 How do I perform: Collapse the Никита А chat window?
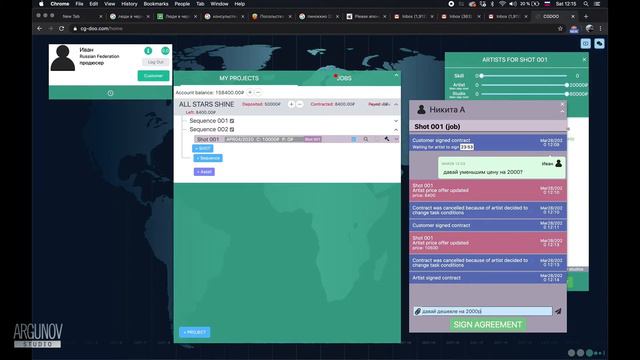(x=562, y=111)
